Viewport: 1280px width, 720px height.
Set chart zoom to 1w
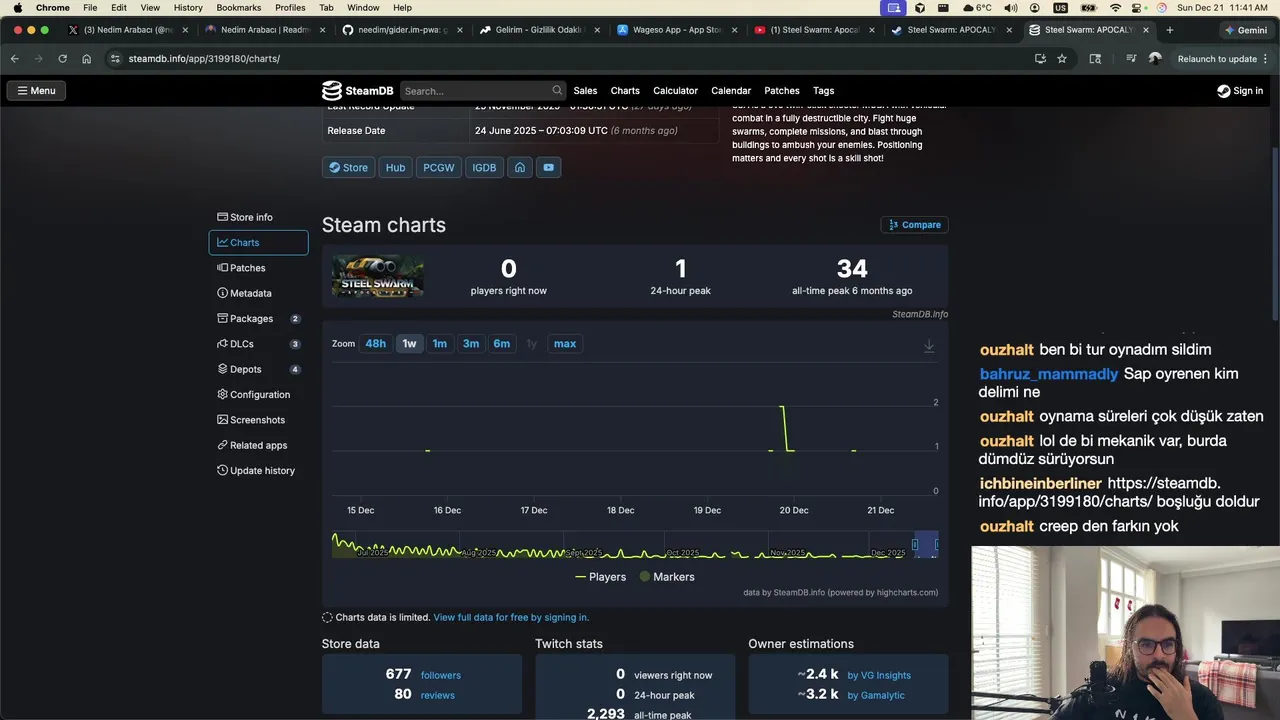coord(409,344)
